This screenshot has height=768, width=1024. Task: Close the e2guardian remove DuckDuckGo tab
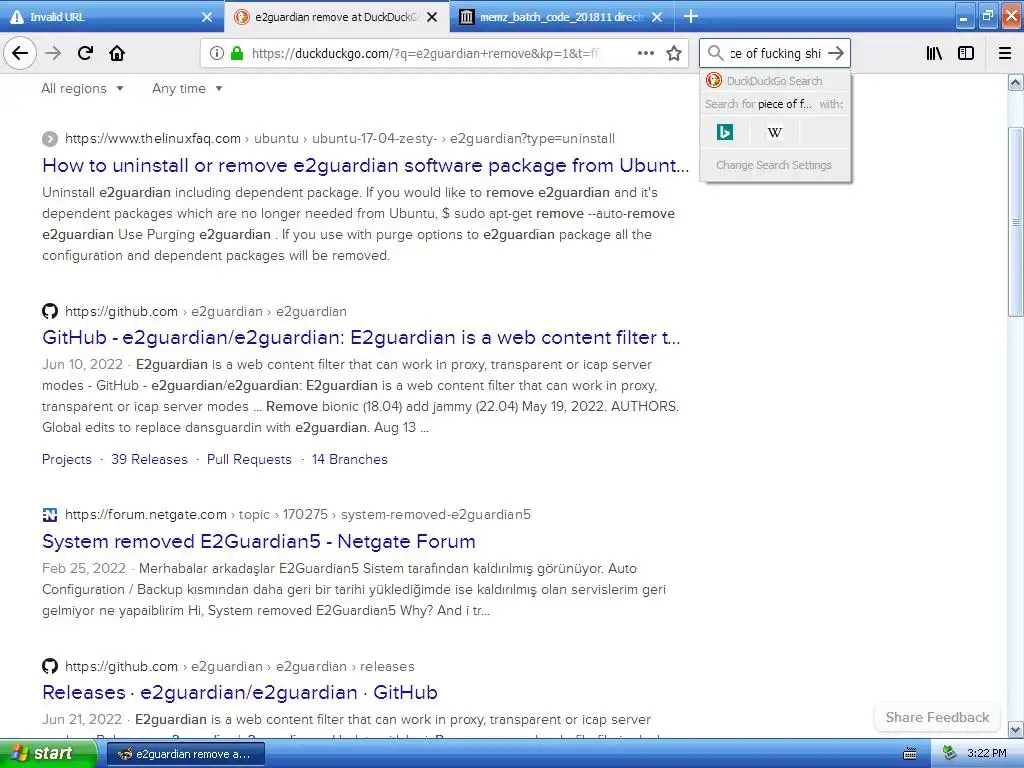pyautogui.click(x=432, y=17)
